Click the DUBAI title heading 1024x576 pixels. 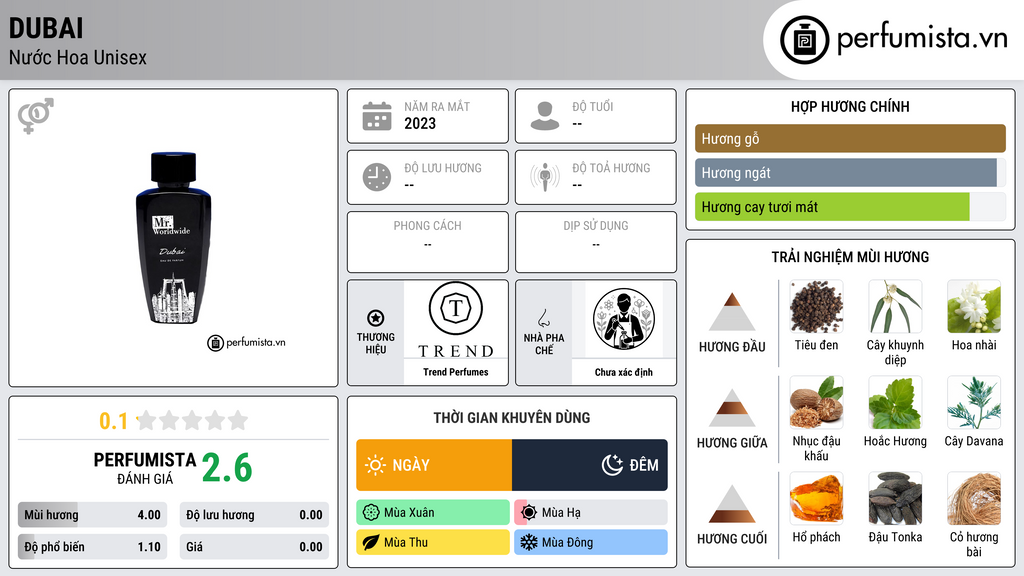coord(46,29)
